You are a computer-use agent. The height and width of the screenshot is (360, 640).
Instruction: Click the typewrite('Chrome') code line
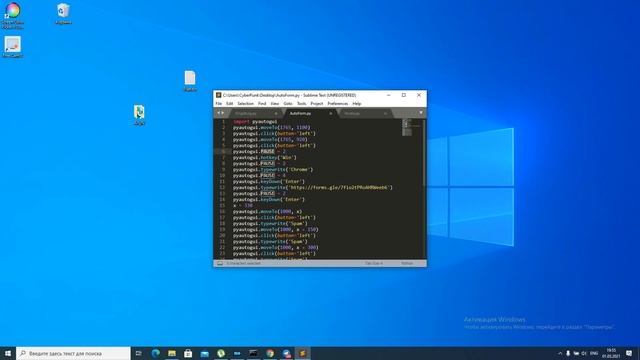click(x=273, y=169)
